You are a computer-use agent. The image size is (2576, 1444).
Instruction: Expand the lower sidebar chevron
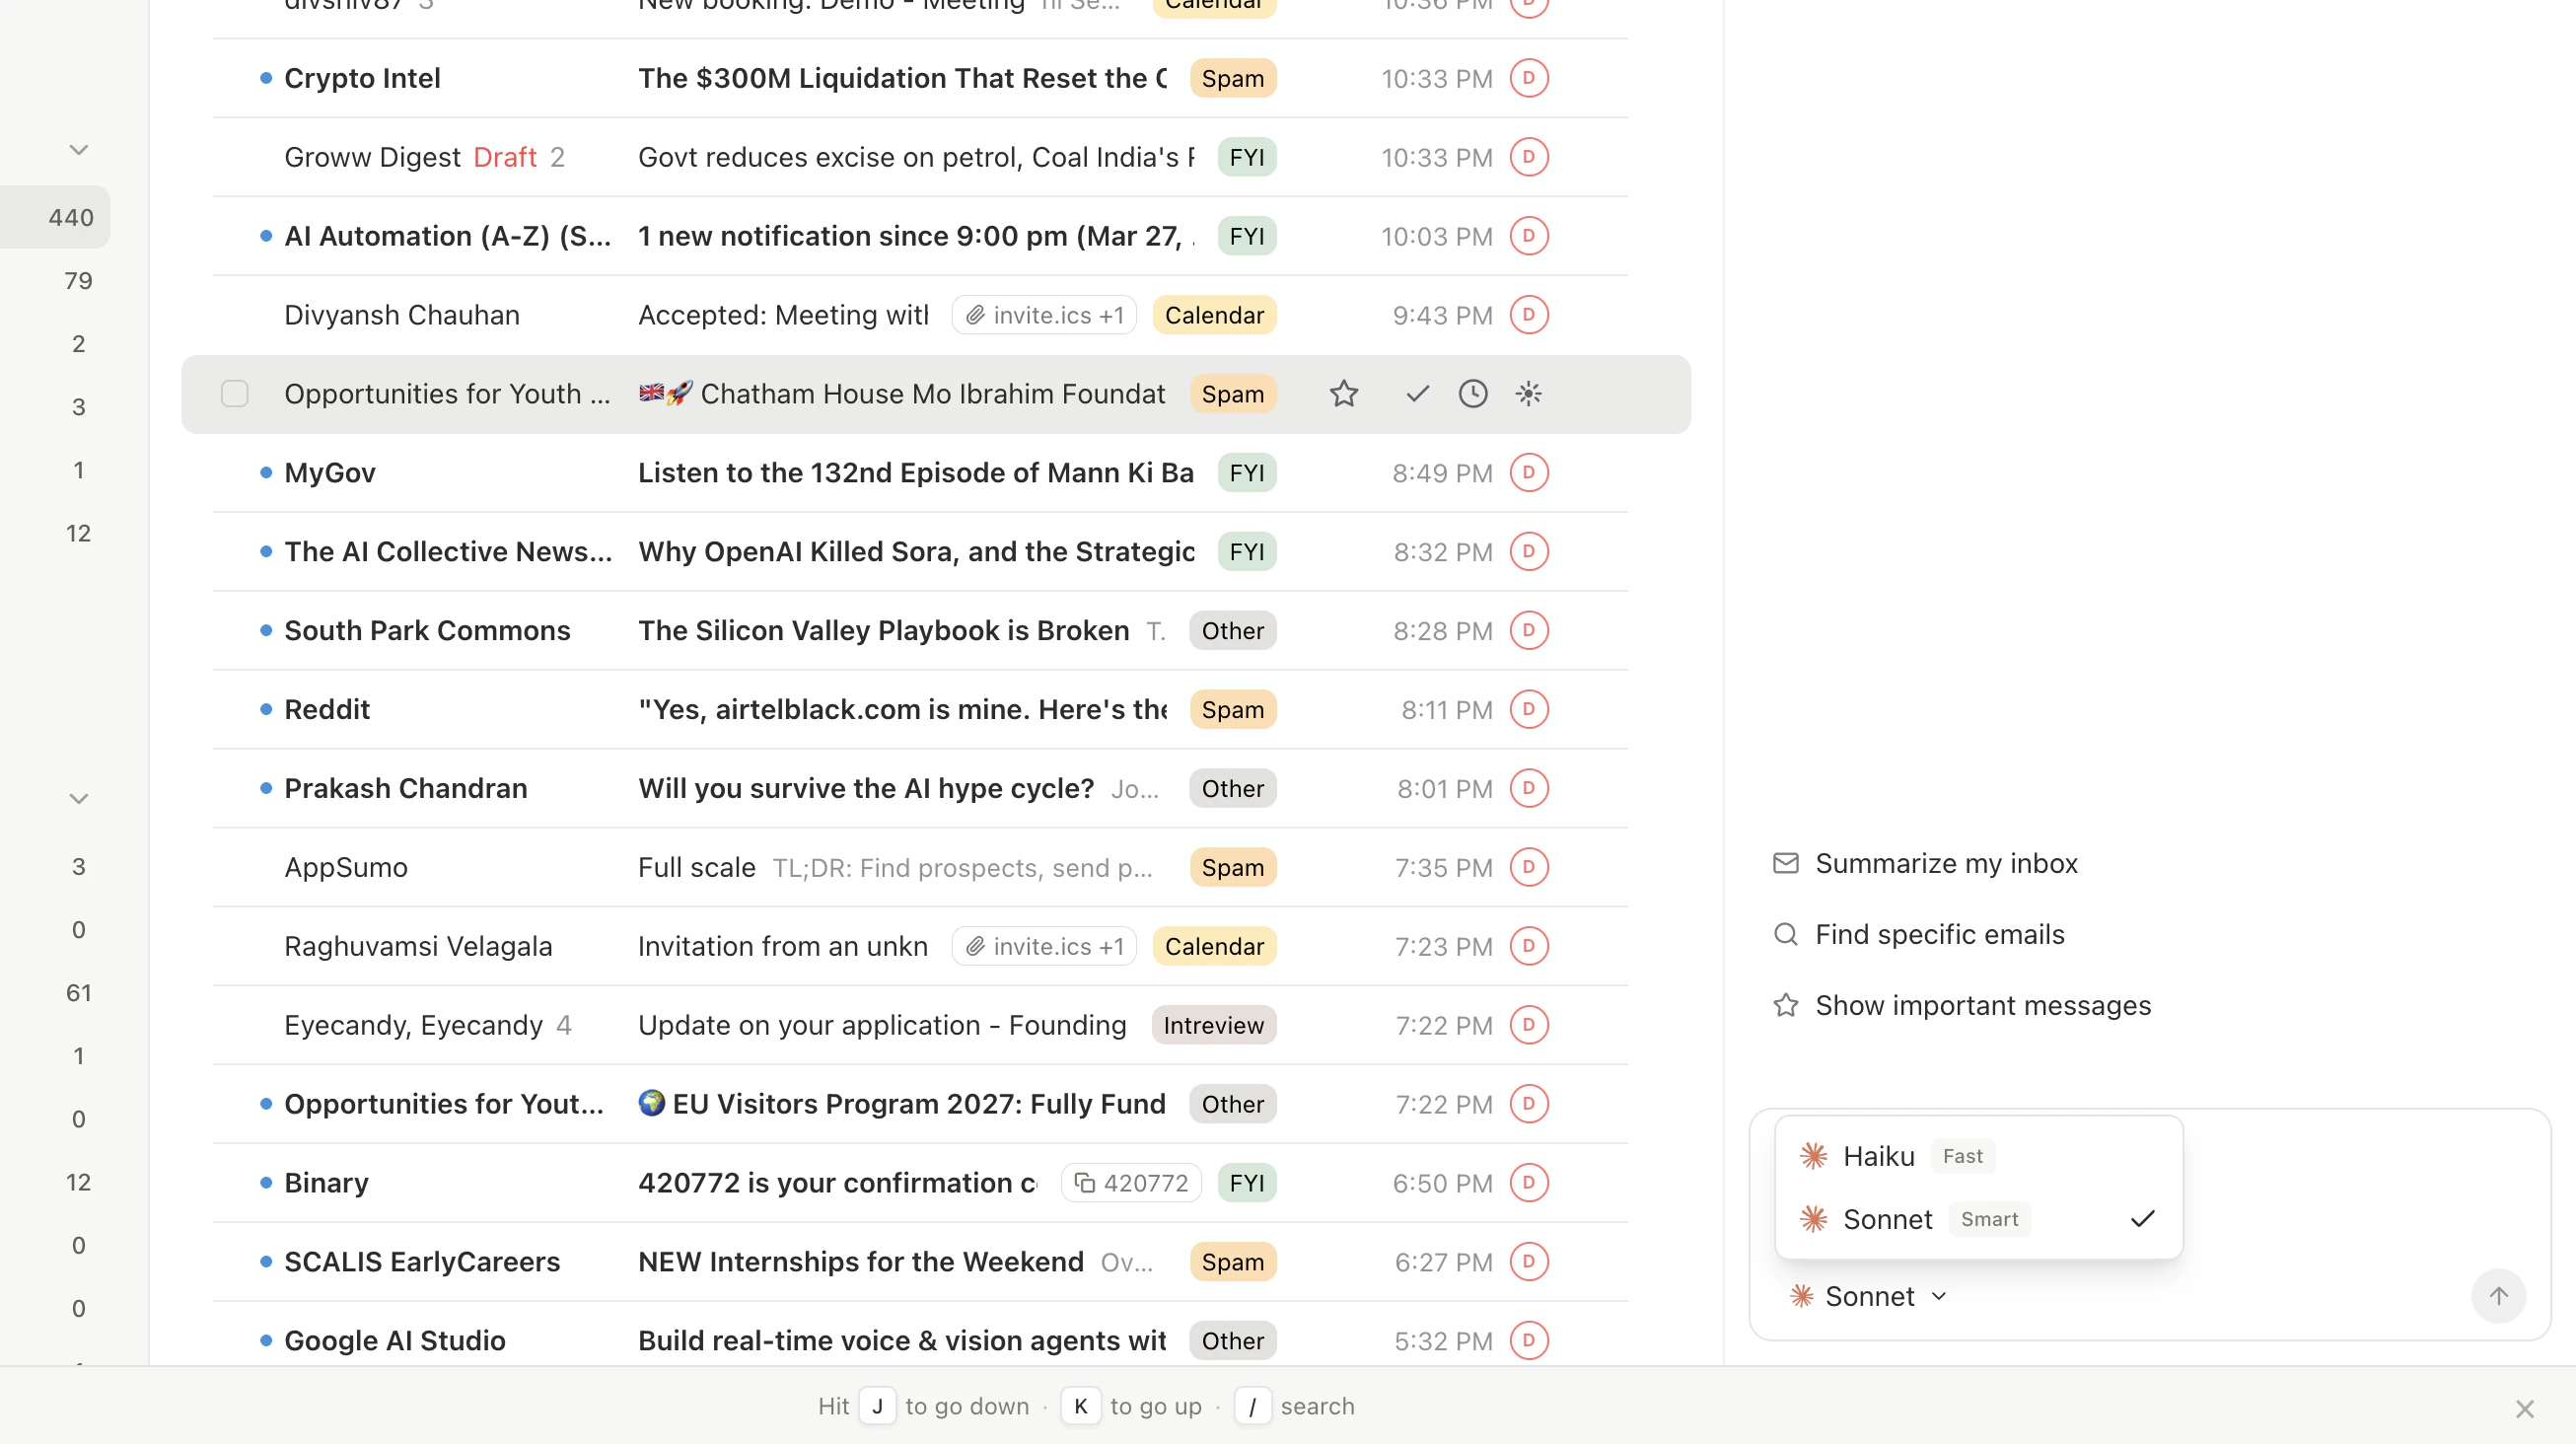pos(79,798)
